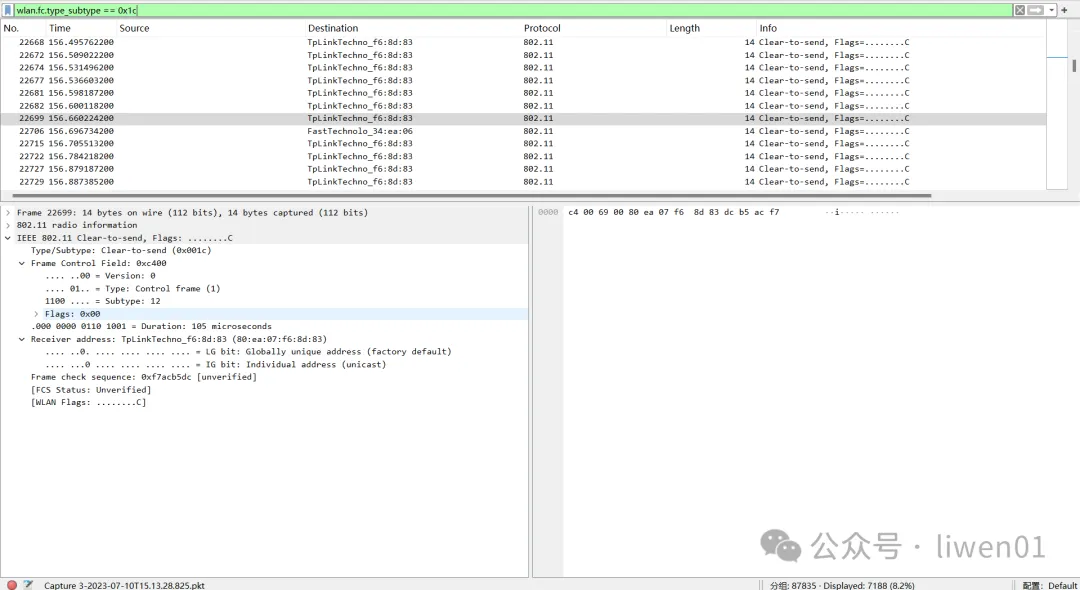
Task: Collapse the Frame Control Field section
Action: tap(22, 263)
